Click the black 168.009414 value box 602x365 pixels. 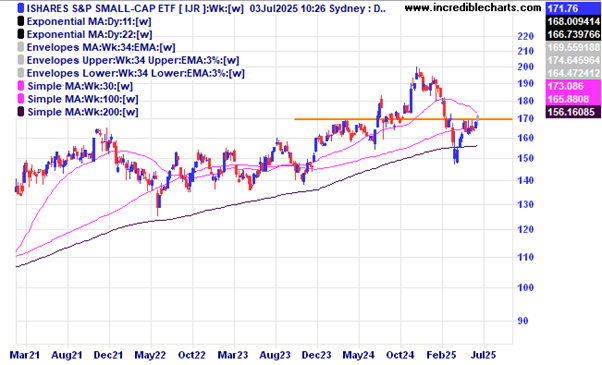click(573, 21)
